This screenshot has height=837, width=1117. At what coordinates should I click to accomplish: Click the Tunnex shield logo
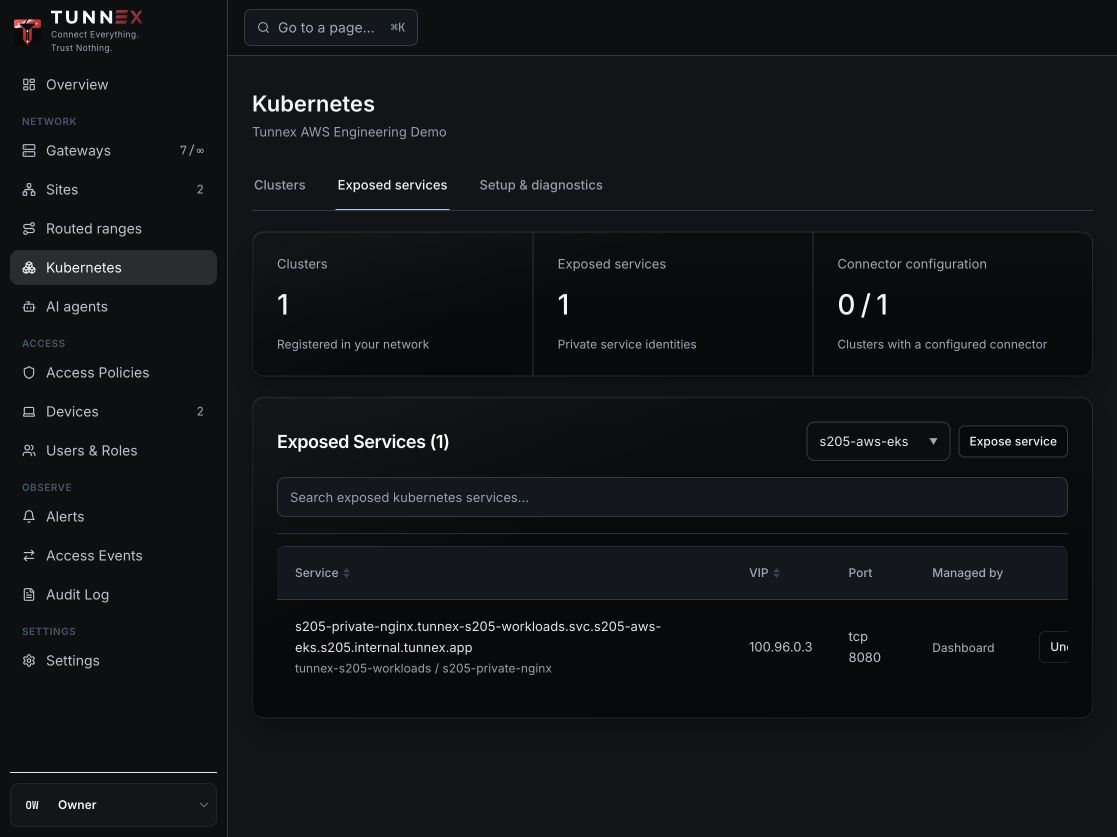(x=27, y=31)
